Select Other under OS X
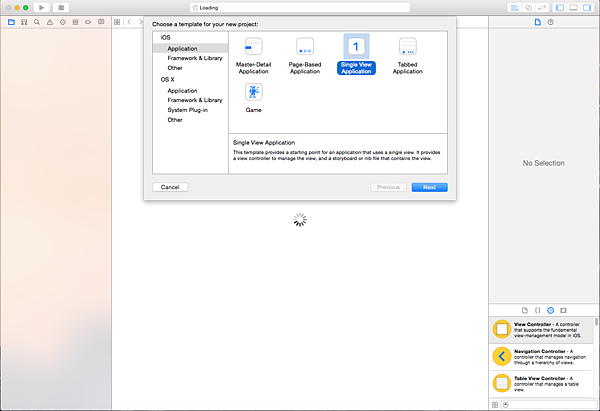Screen dimensions: 600x411 click(x=175, y=120)
